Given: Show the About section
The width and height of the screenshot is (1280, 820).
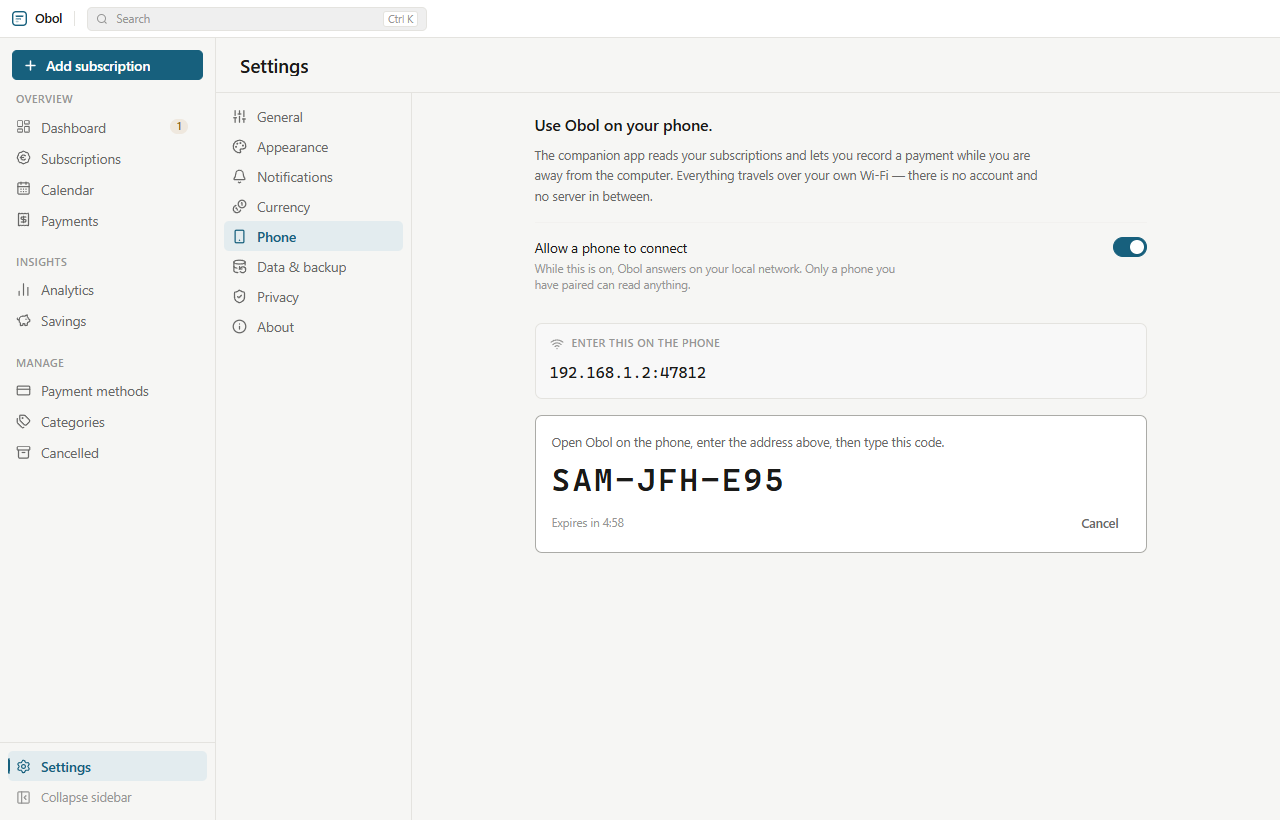Looking at the screenshot, I should pyautogui.click(x=313, y=327).
